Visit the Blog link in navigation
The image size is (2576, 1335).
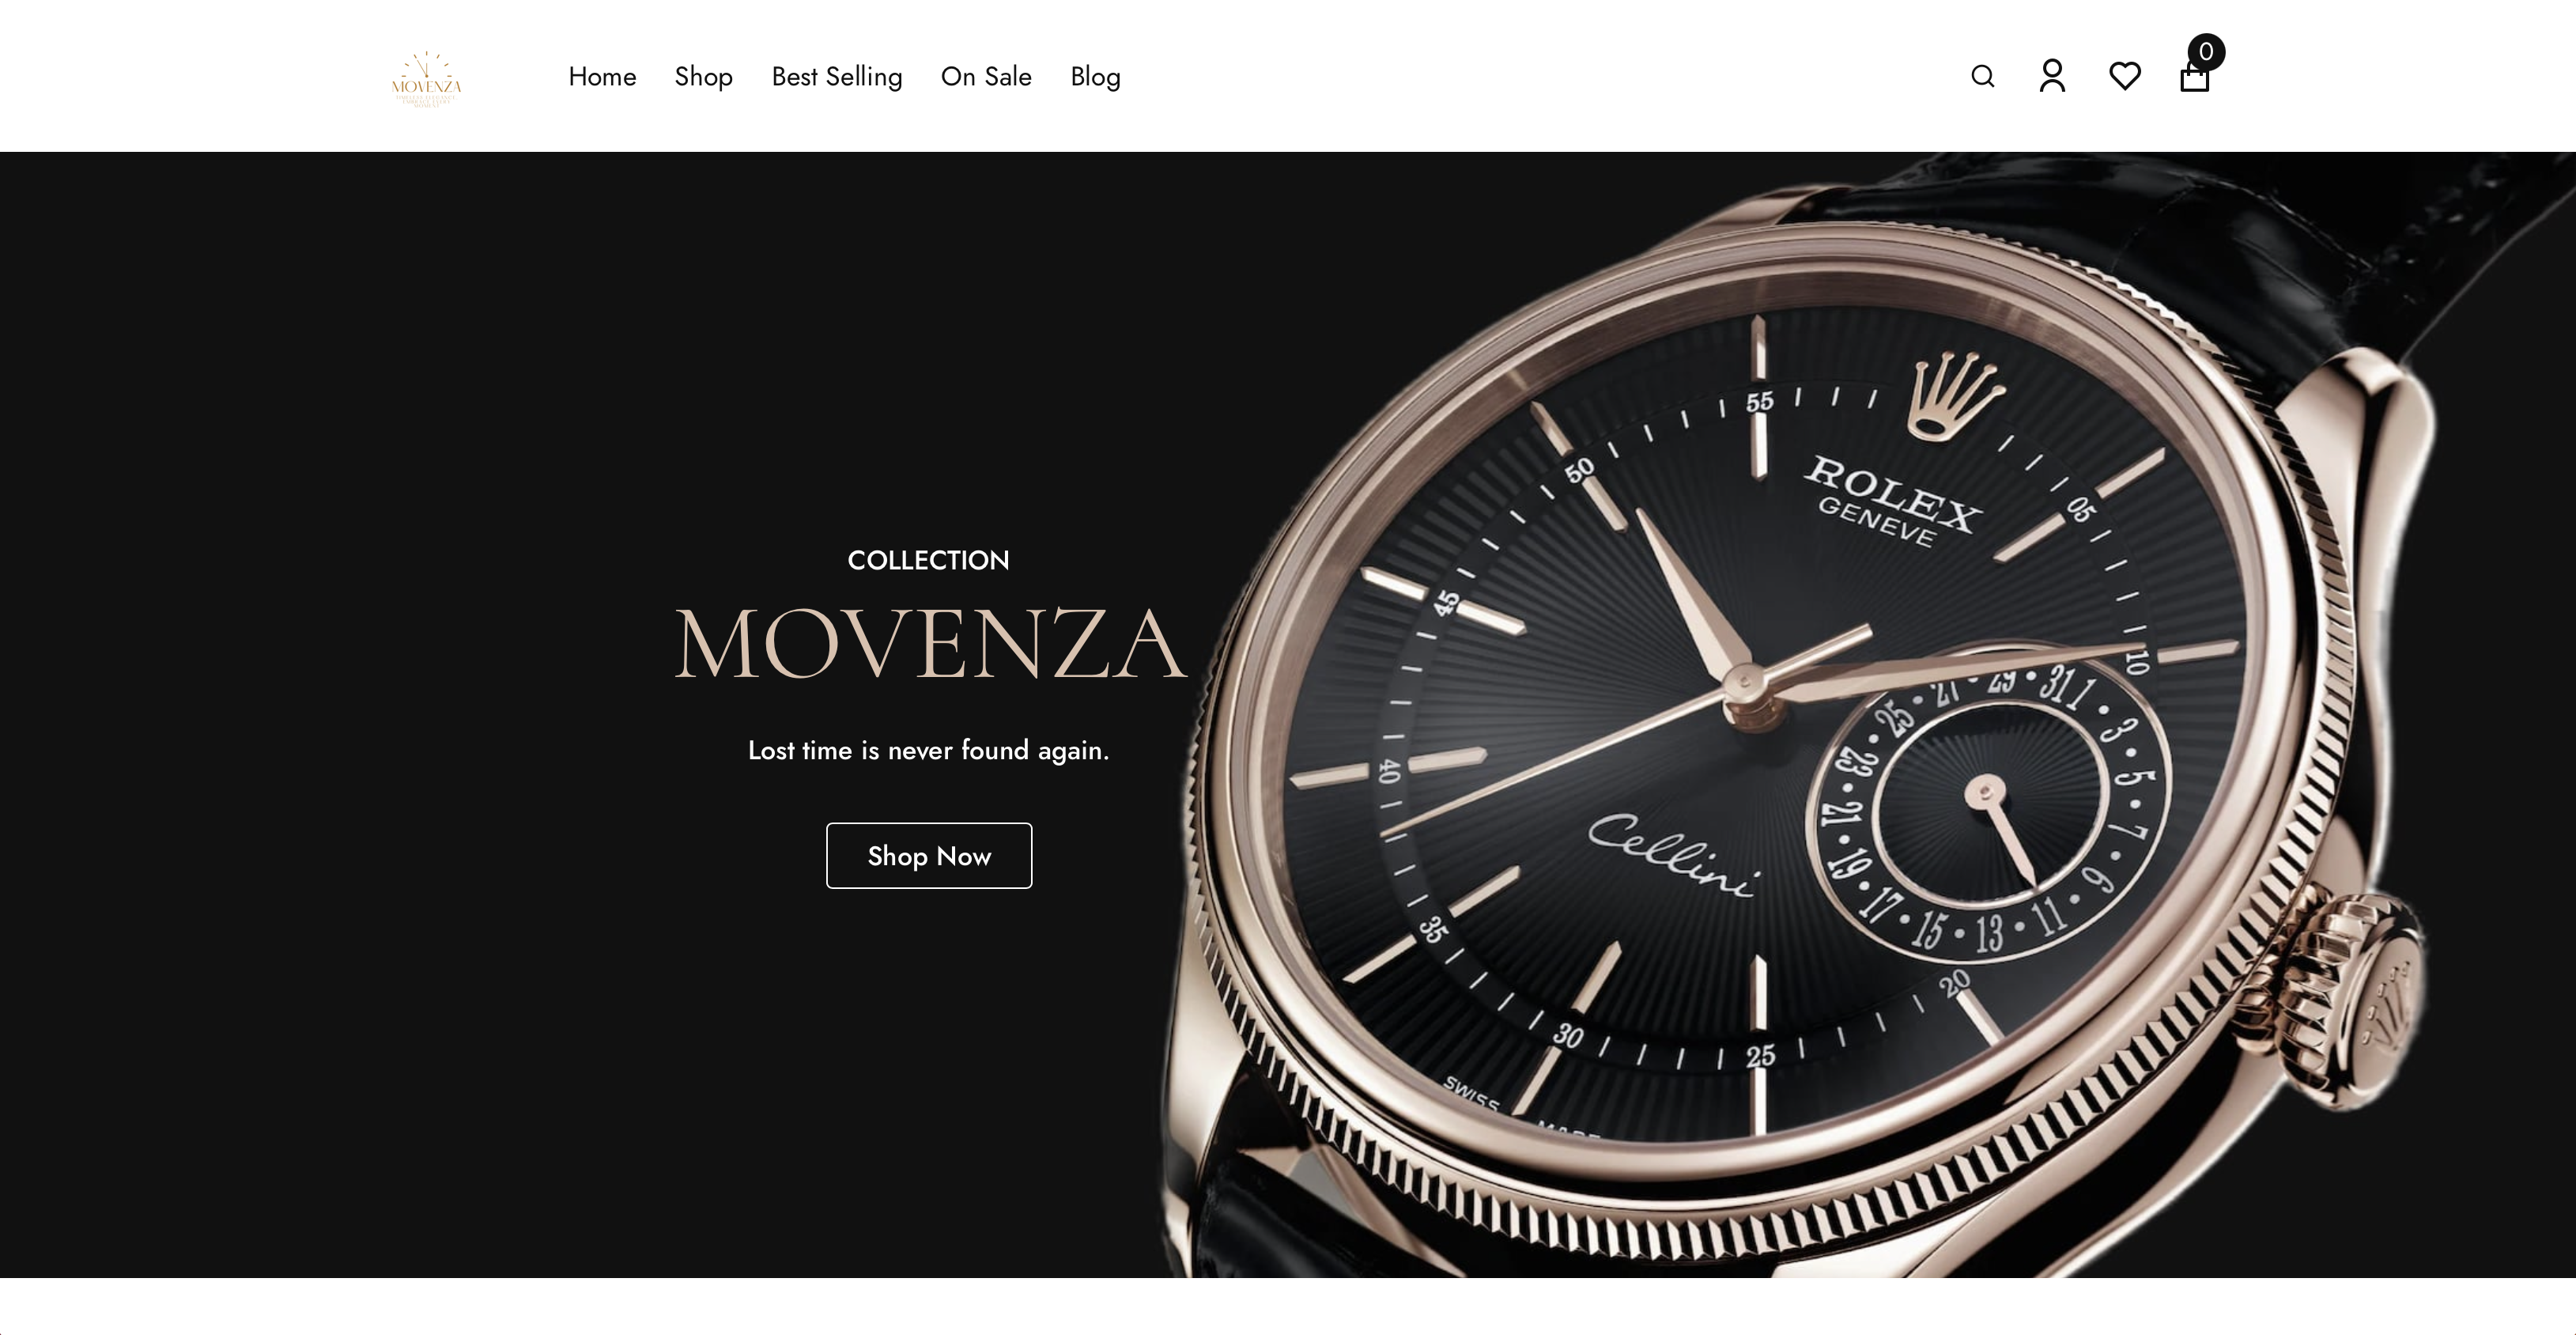pos(1095,76)
